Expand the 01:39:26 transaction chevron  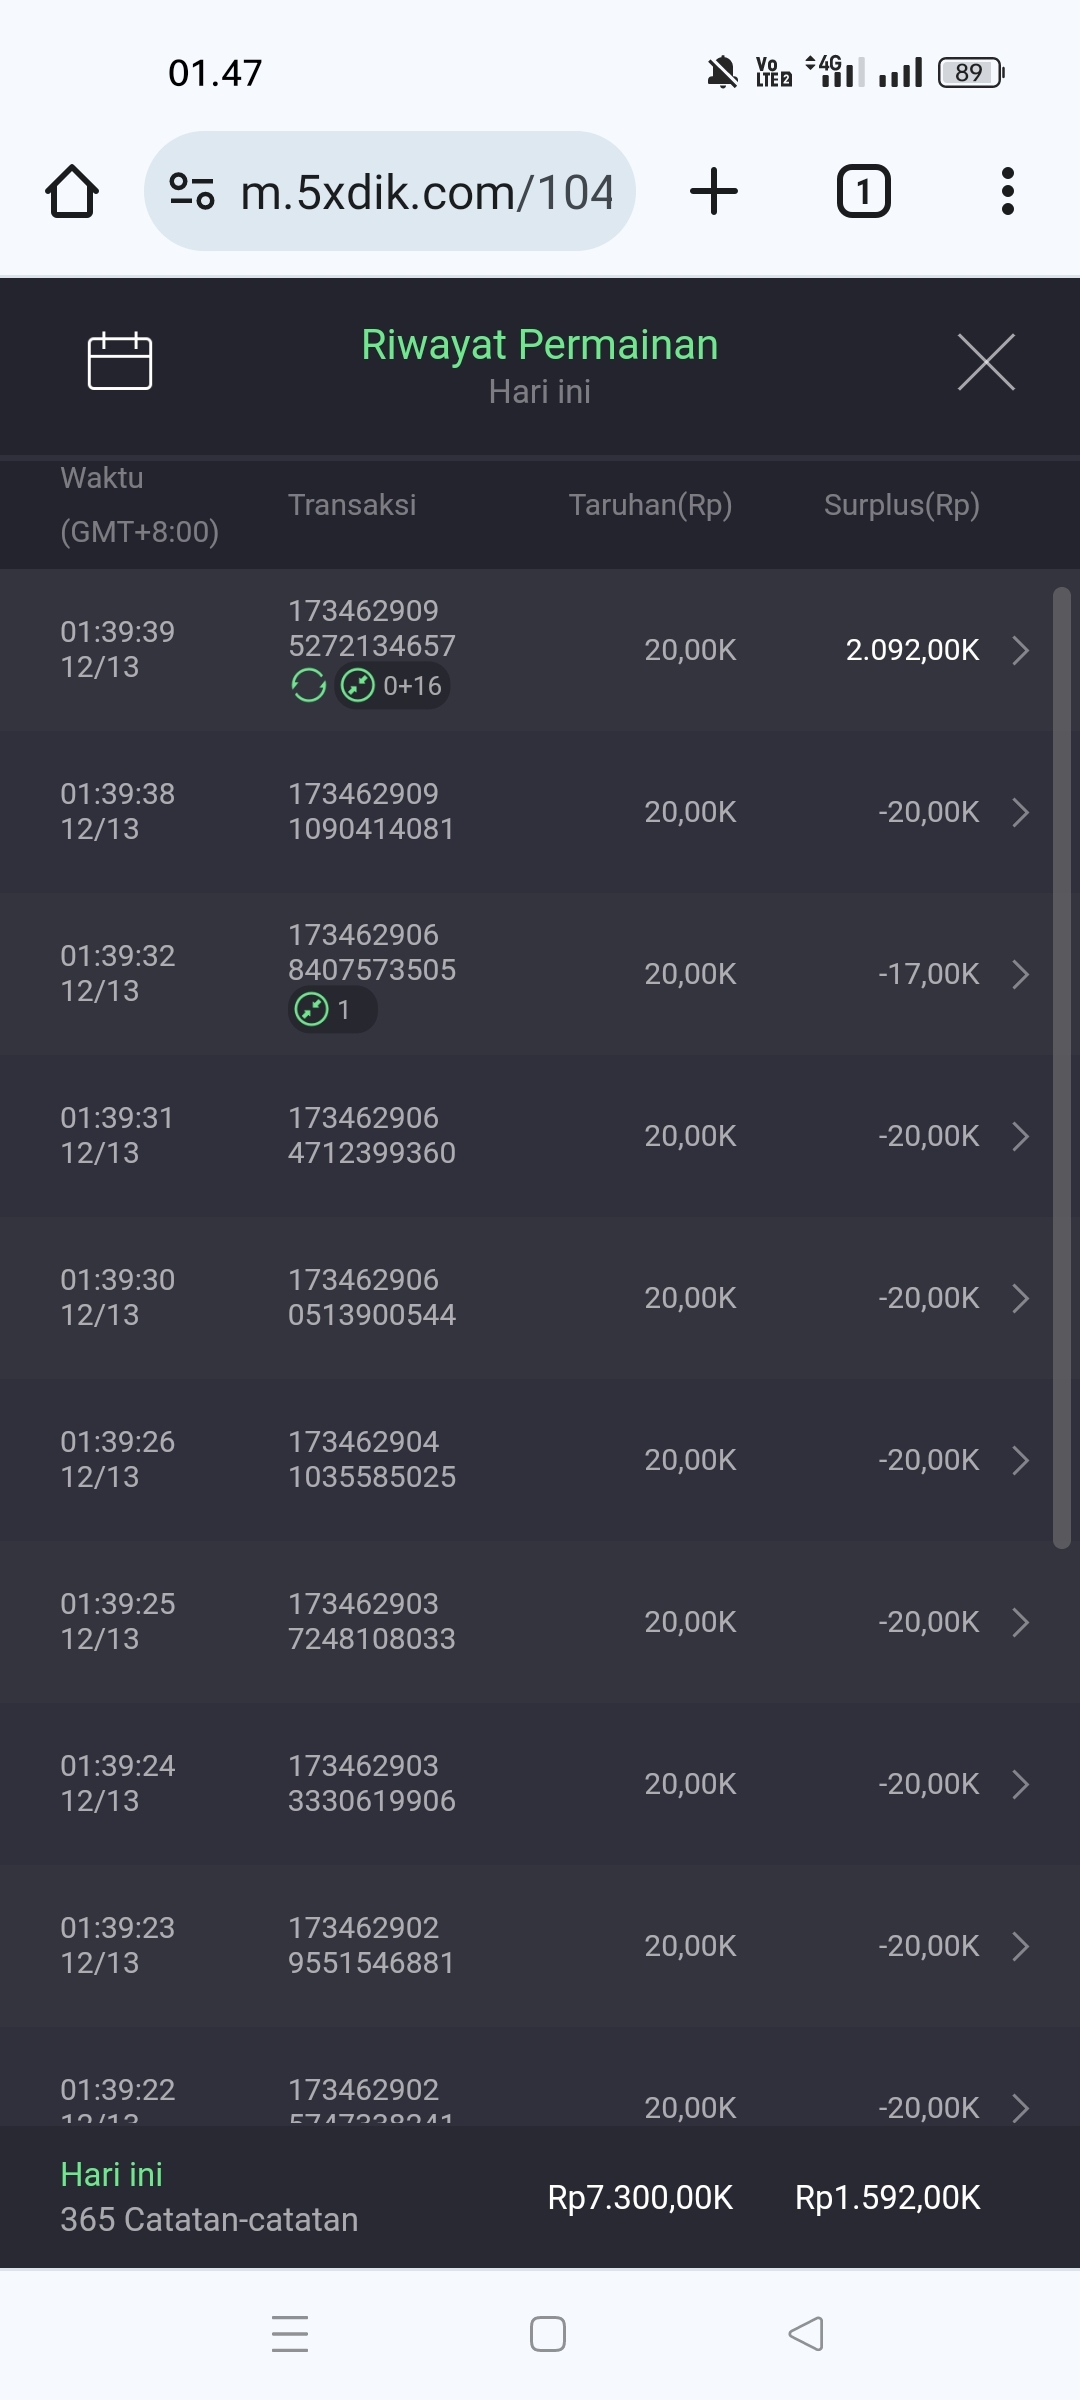click(1020, 1460)
